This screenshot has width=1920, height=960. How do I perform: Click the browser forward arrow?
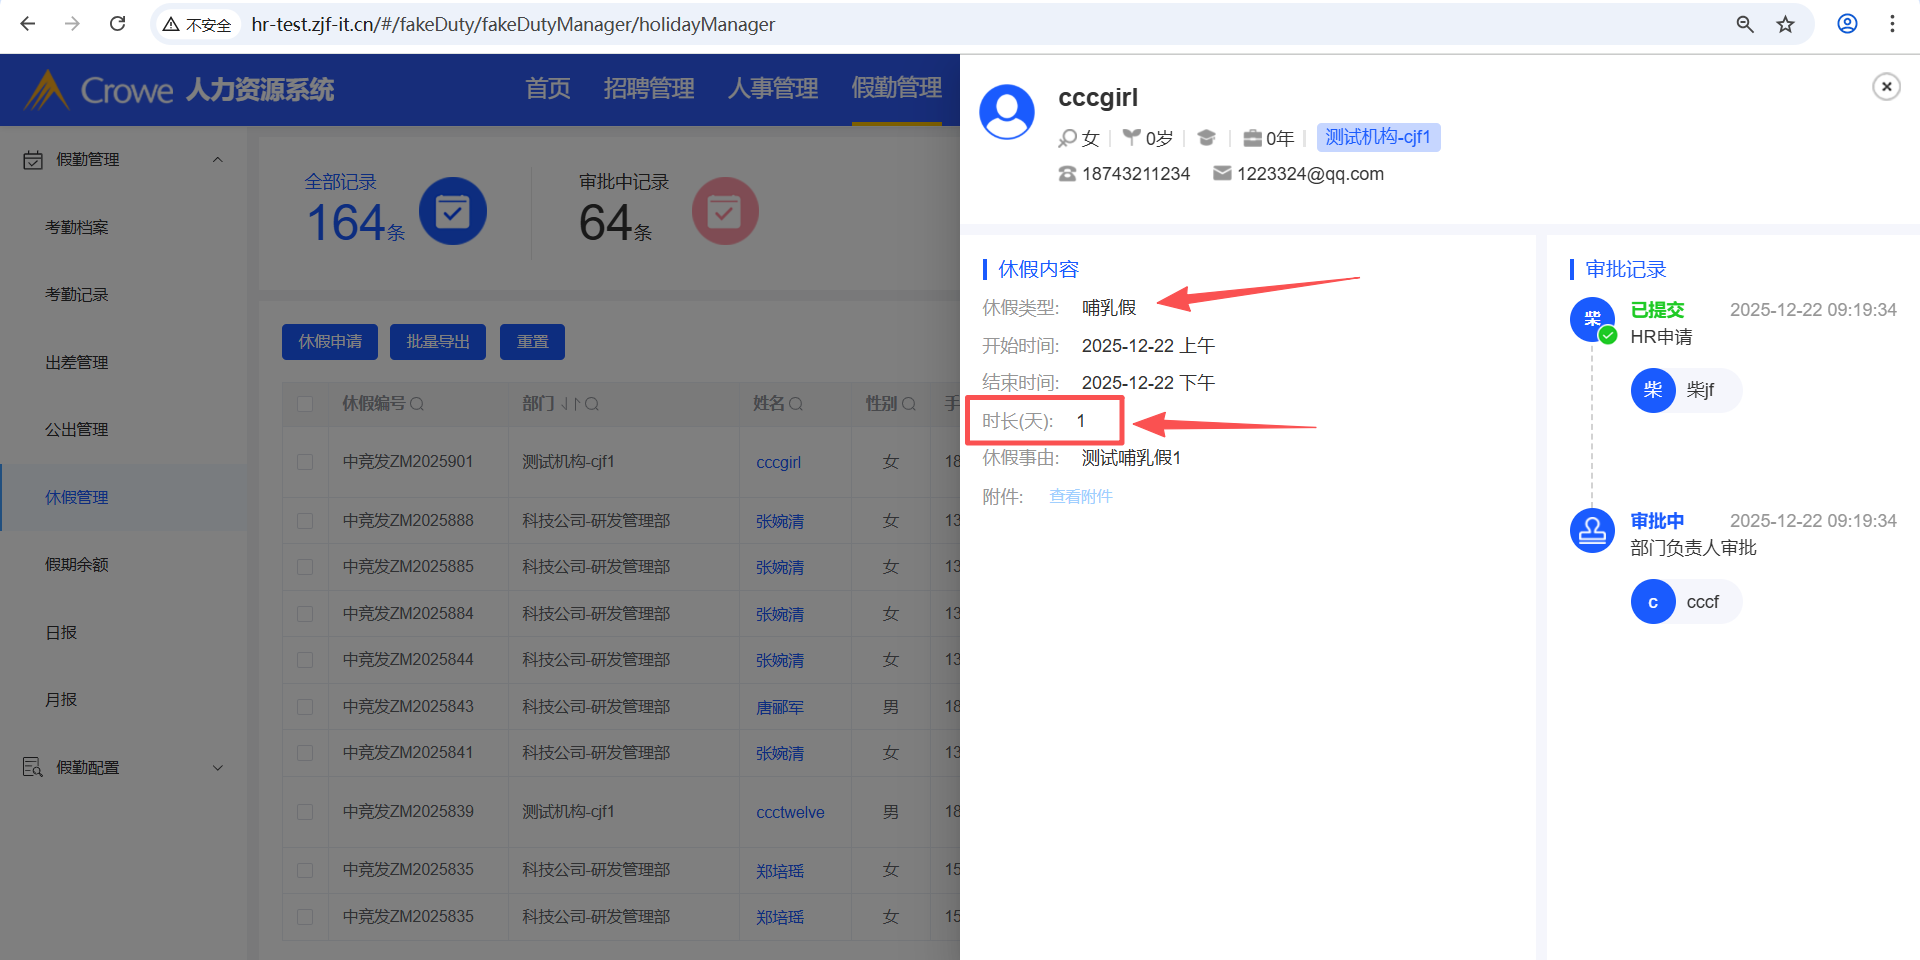tap(72, 24)
